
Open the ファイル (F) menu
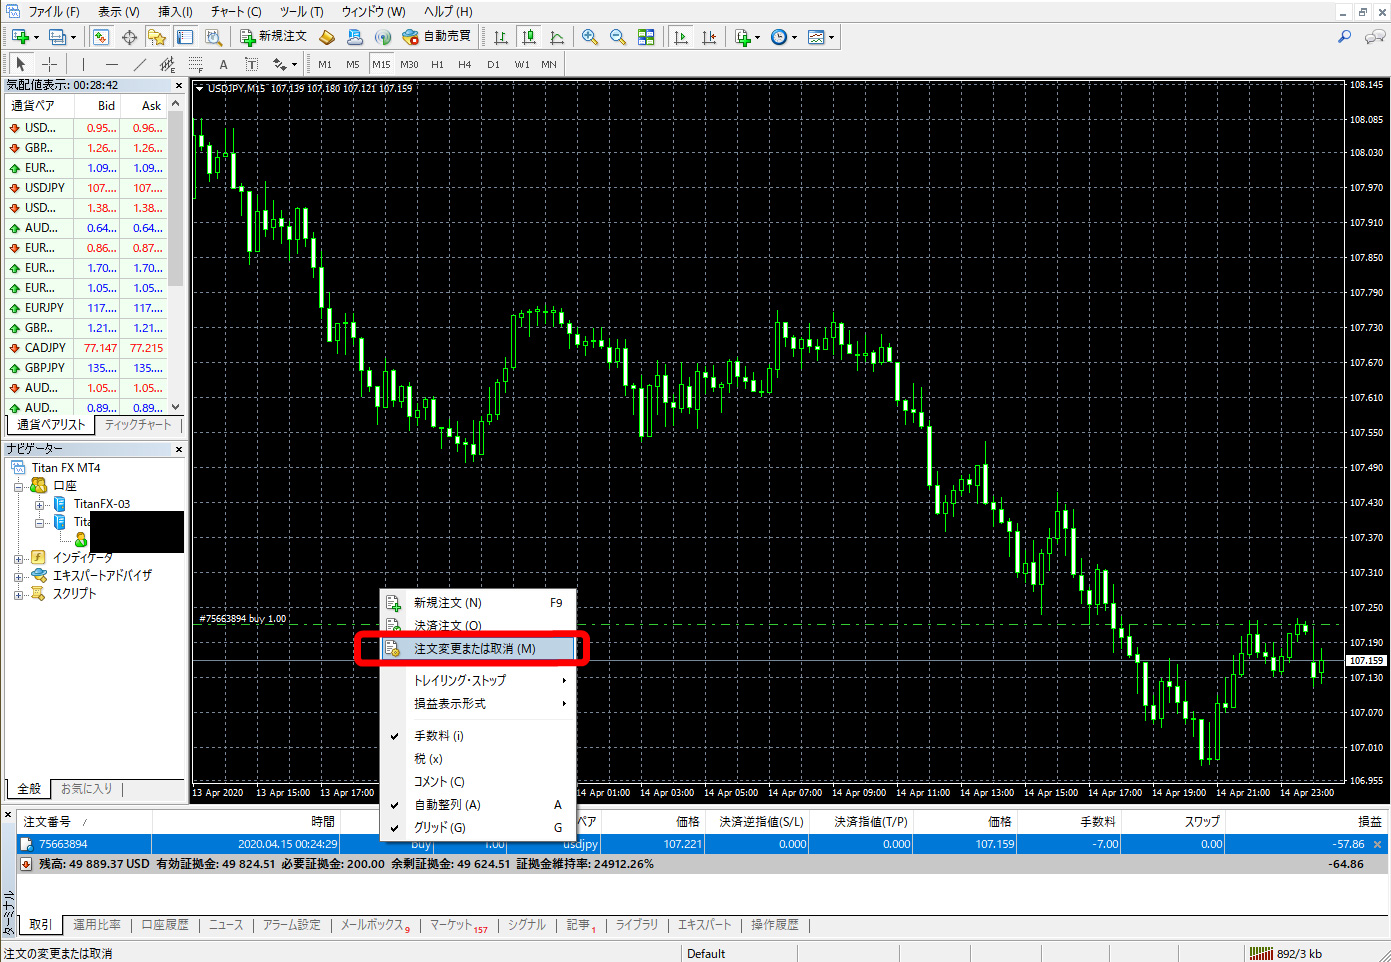54,12
